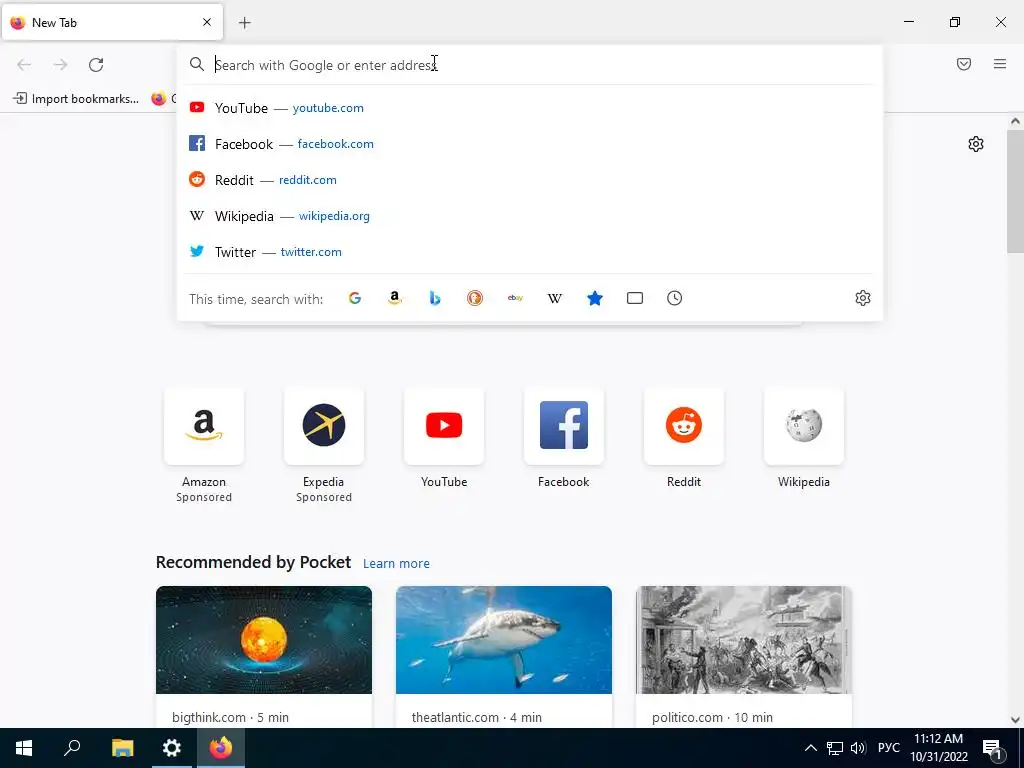Image resolution: width=1024 pixels, height=768 pixels.
Task: Open the notification center icon
Action: (x=992, y=748)
